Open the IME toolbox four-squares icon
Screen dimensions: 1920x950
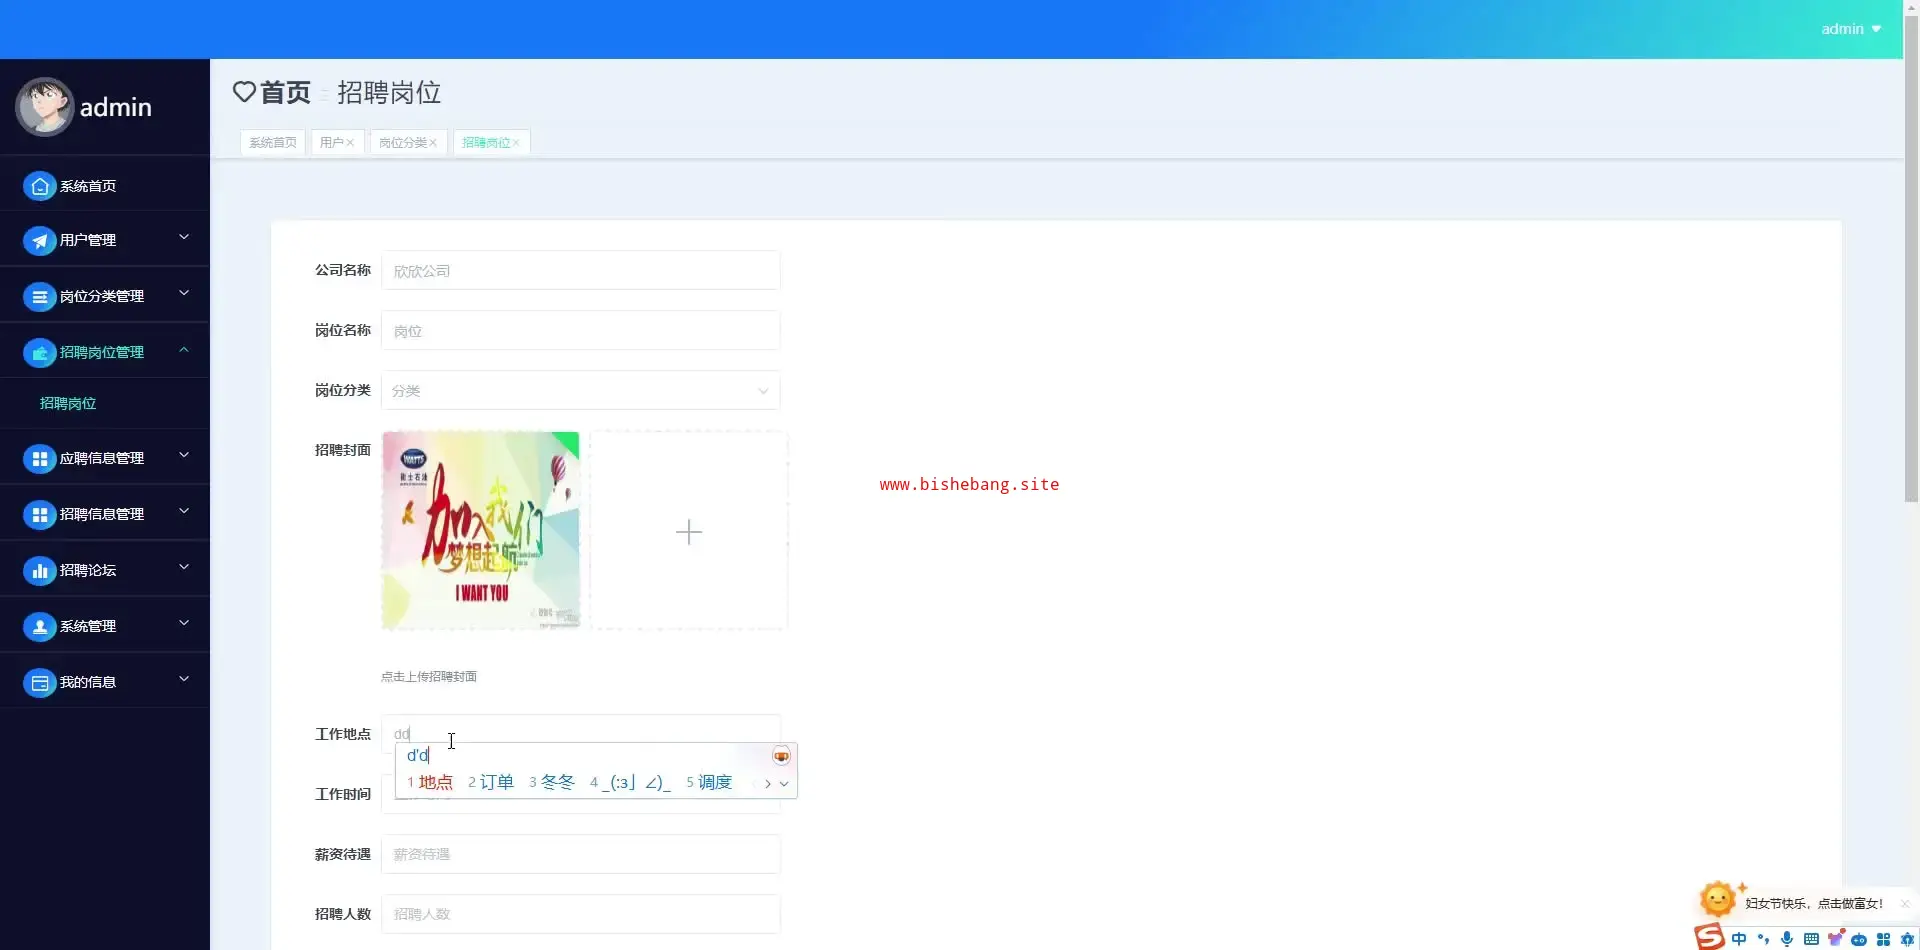[x=1883, y=939]
